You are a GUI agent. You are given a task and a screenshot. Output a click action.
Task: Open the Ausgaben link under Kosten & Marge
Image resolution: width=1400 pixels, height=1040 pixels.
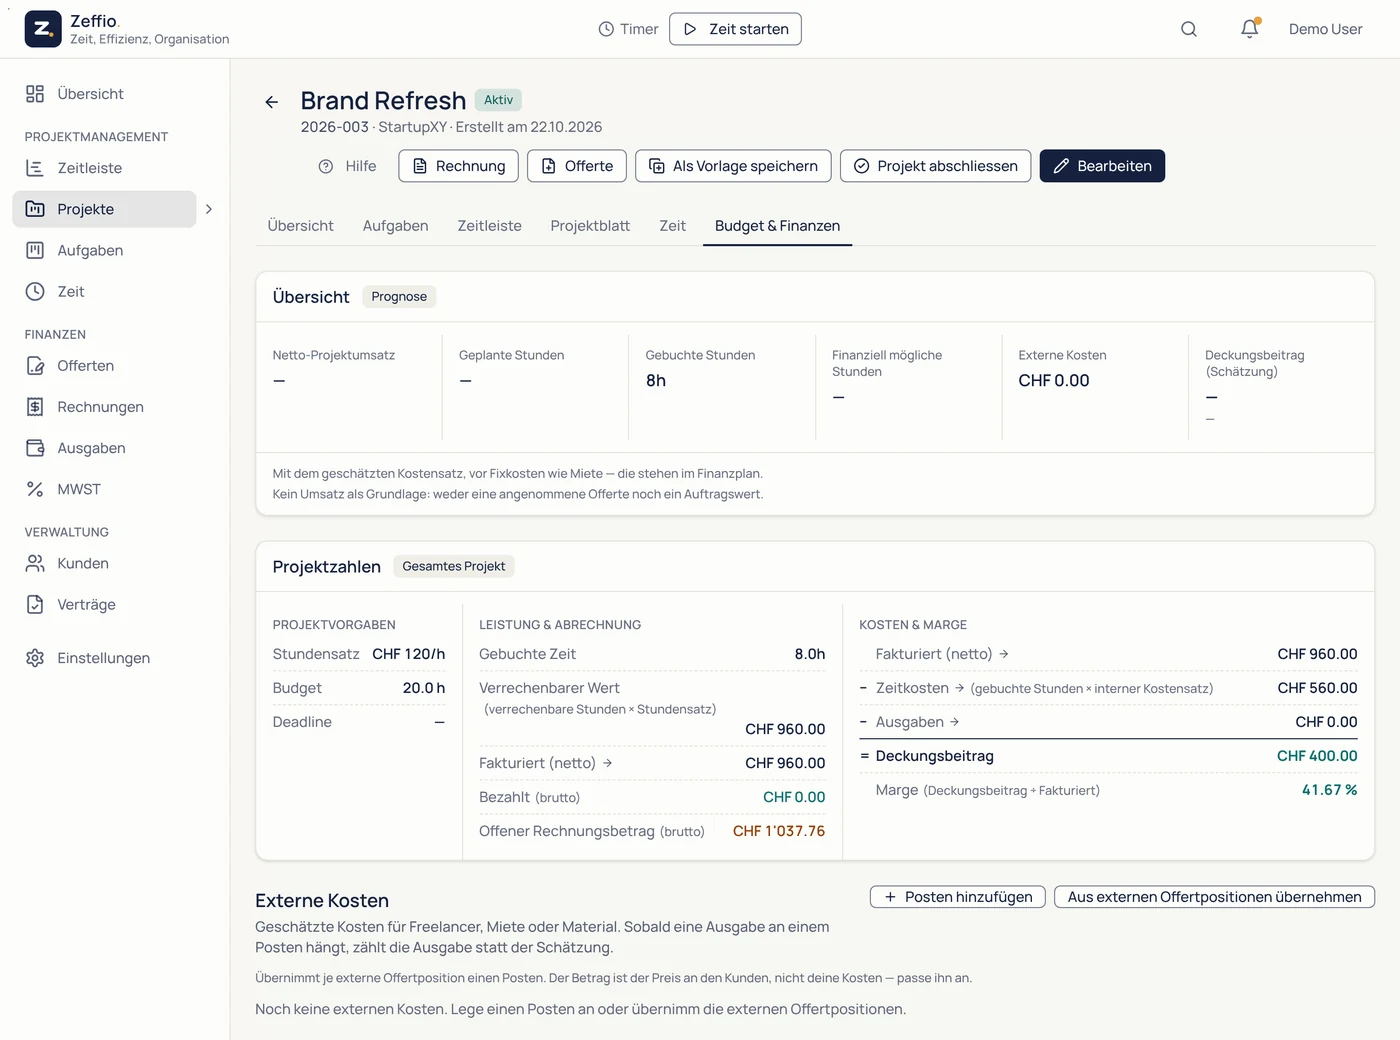point(918,722)
